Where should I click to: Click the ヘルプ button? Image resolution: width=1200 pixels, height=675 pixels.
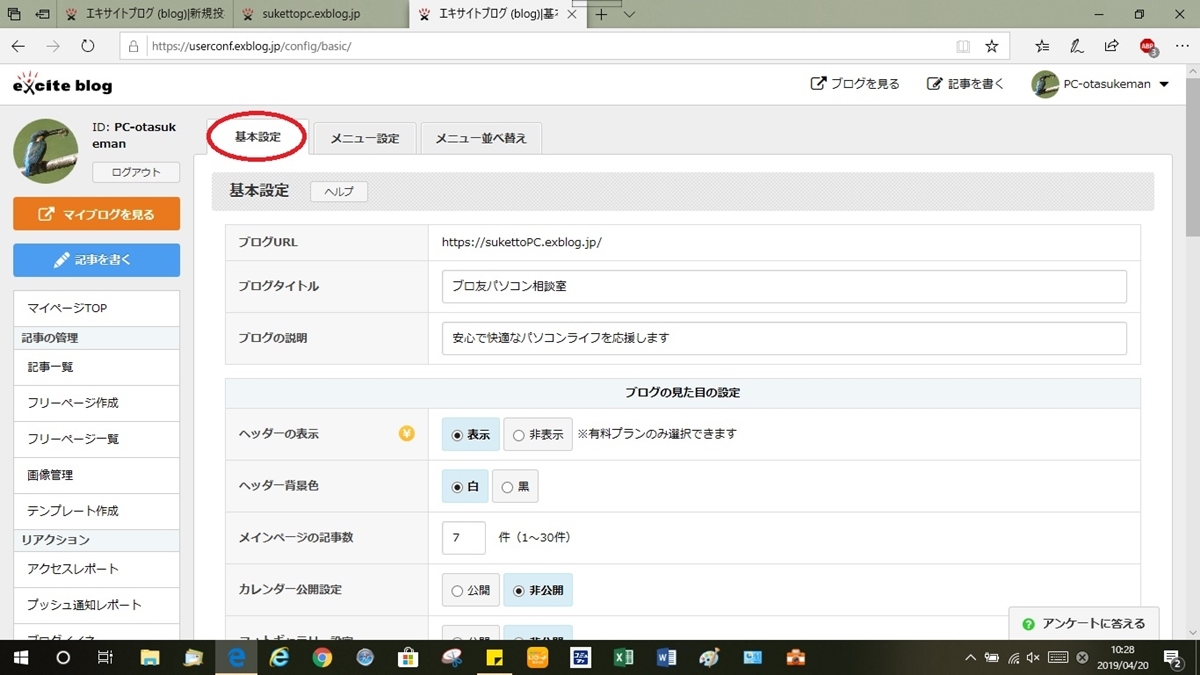339,191
